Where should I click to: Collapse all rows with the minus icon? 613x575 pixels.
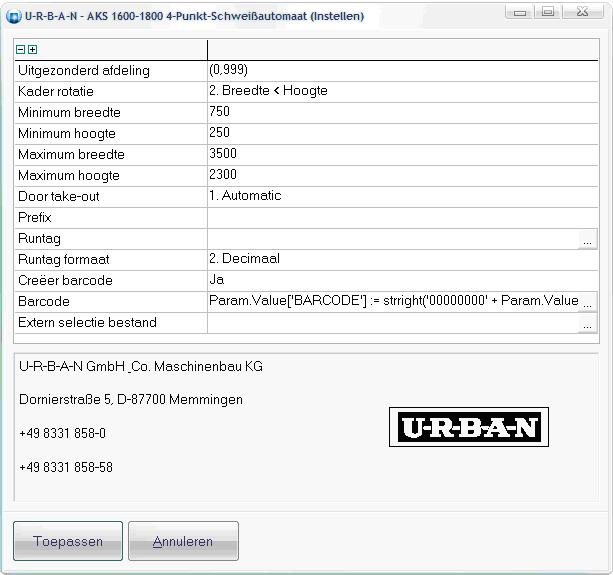coord(20,50)
